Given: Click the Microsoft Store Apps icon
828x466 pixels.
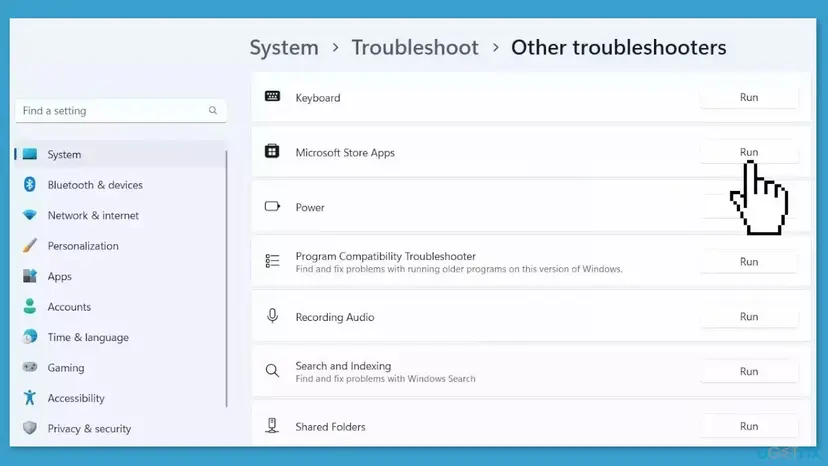Looking at the screenshot, I should tap(272, 151).
